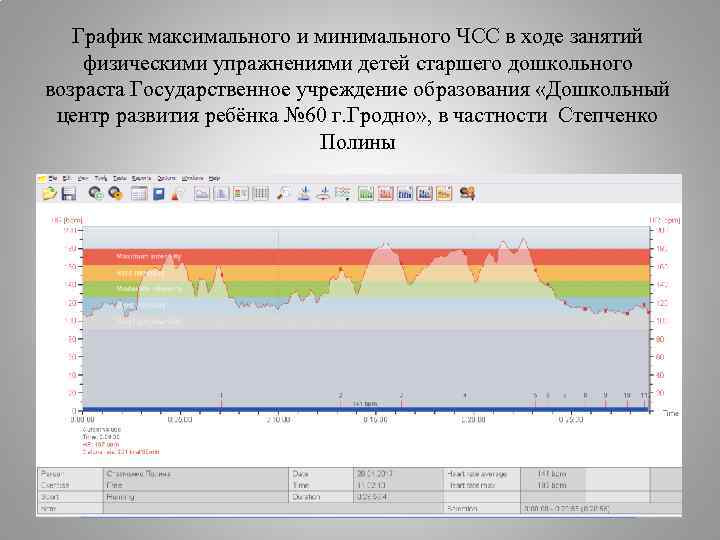
Task: Open the blue diary book icon
Action: (159, 193)
